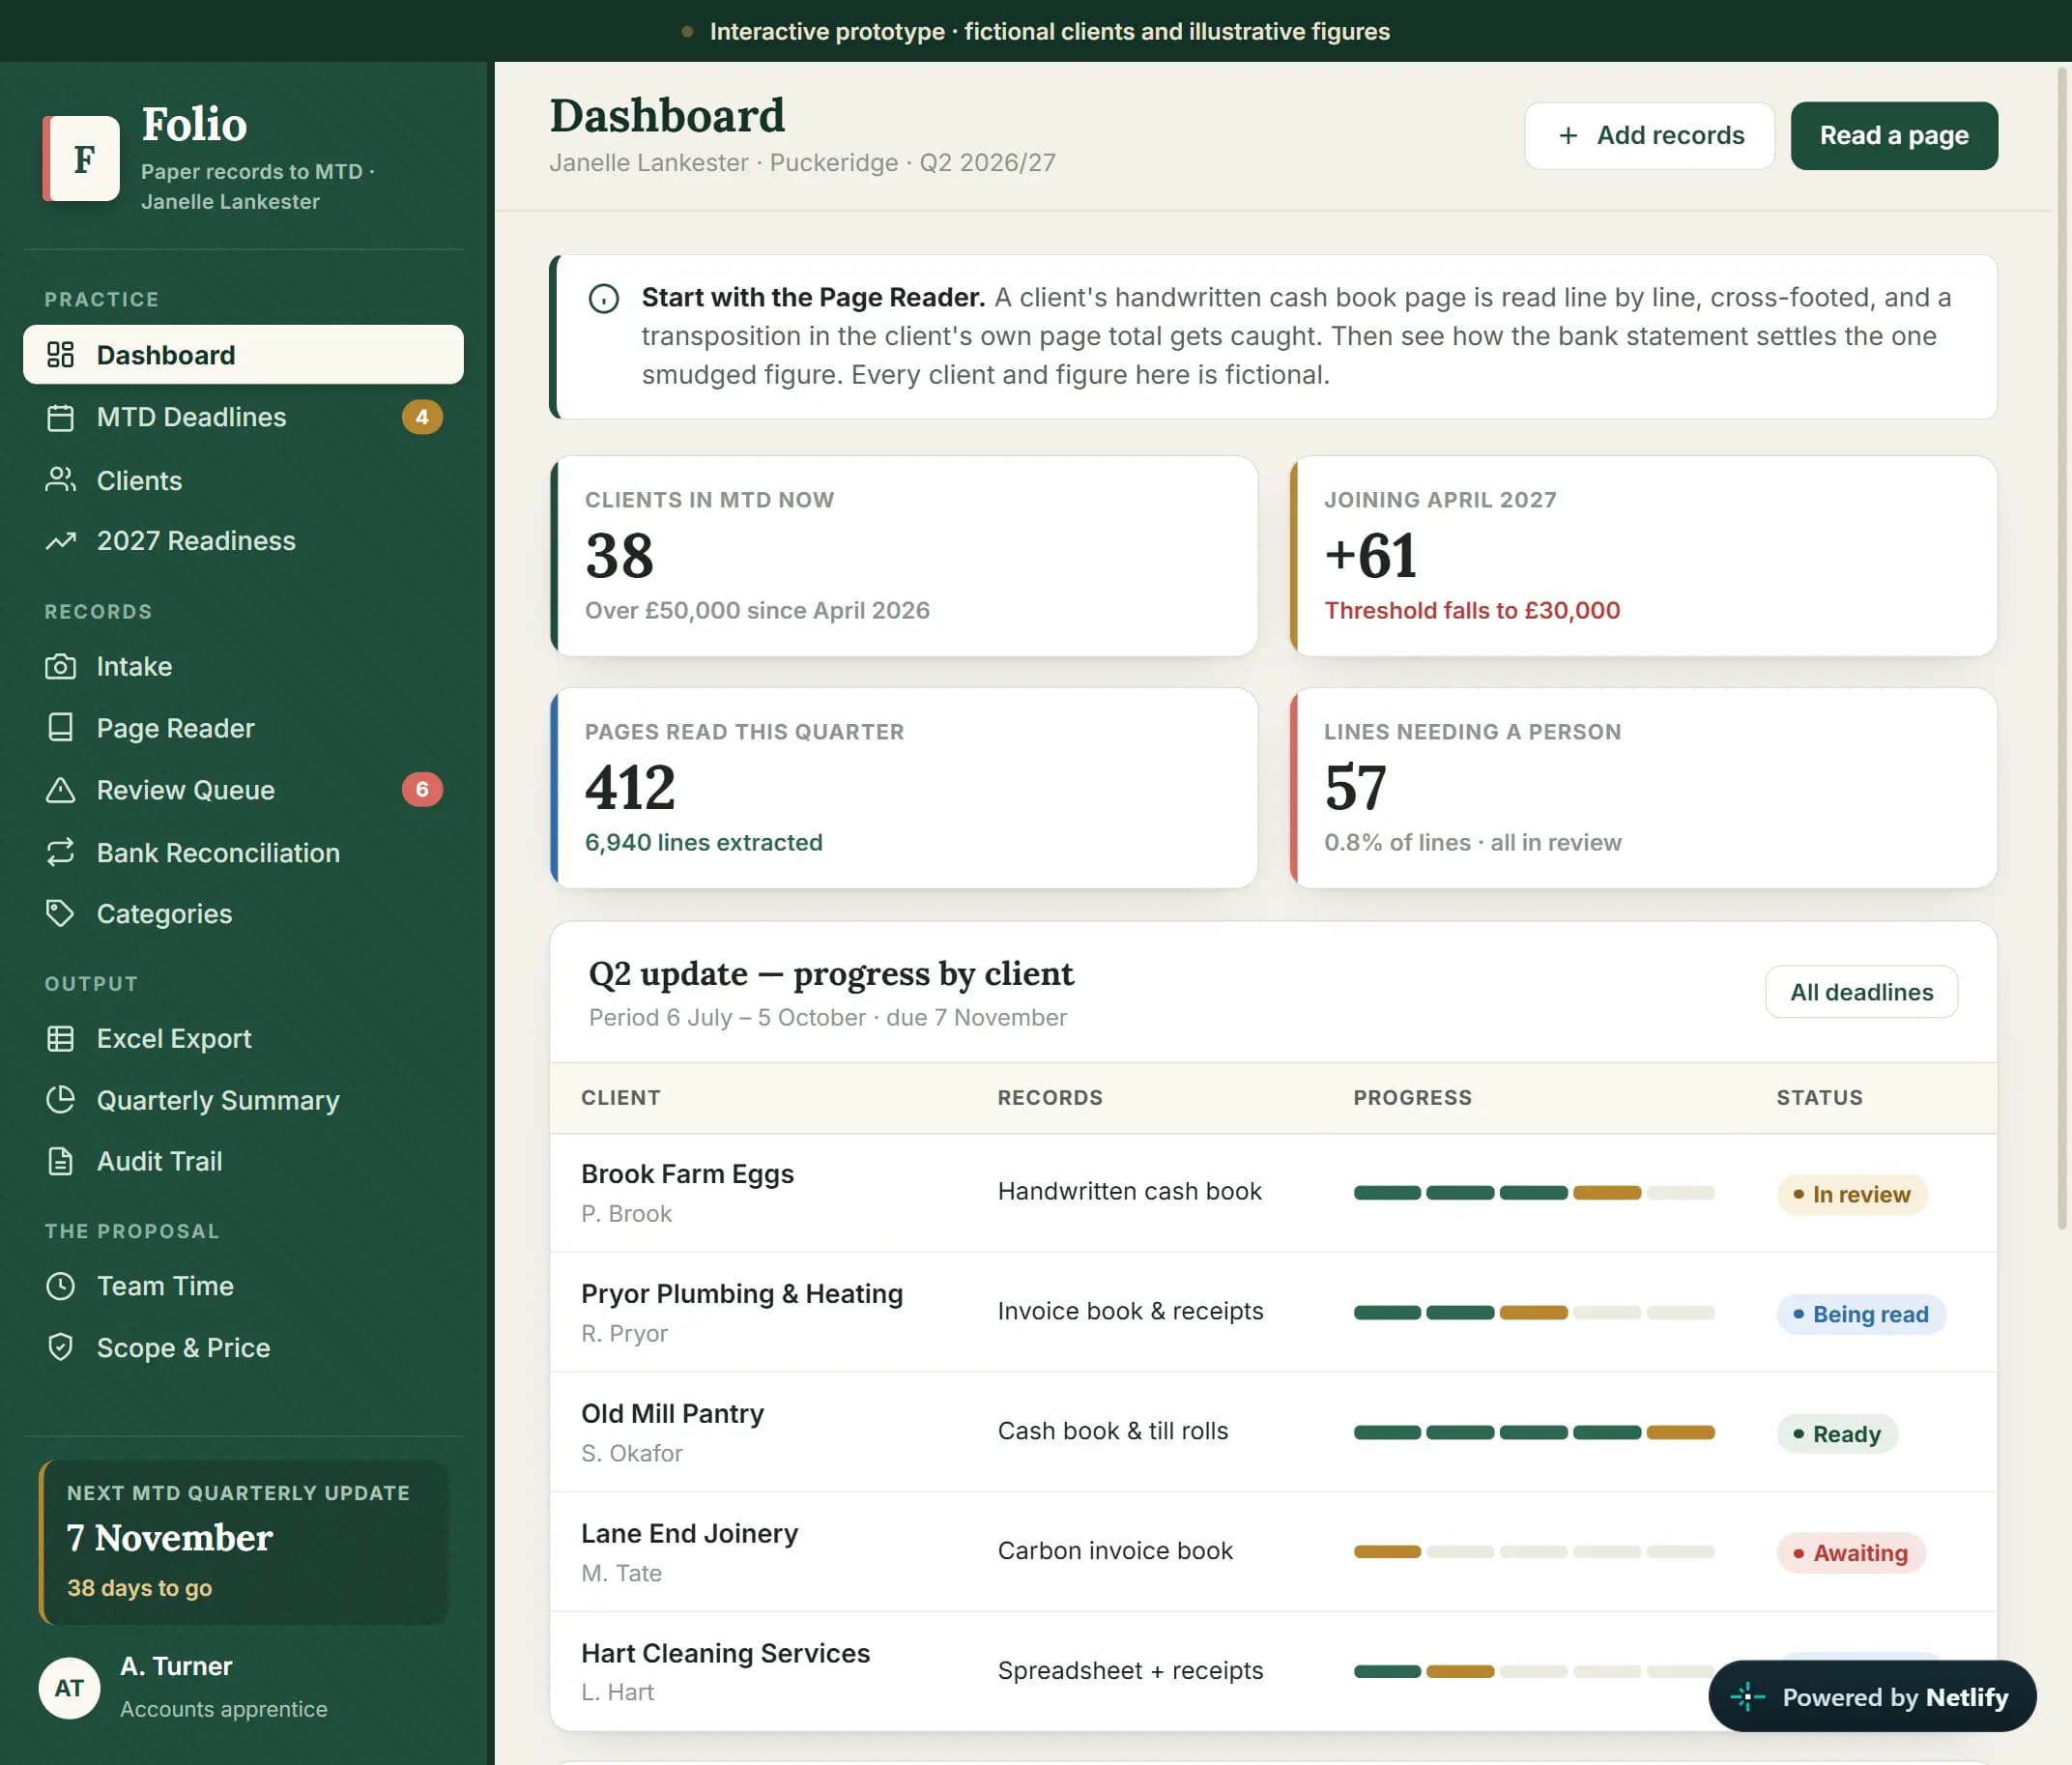Click the Review Queue badge showing 6
This screenshot has width=2072, height=1765.
click(422, 790)
